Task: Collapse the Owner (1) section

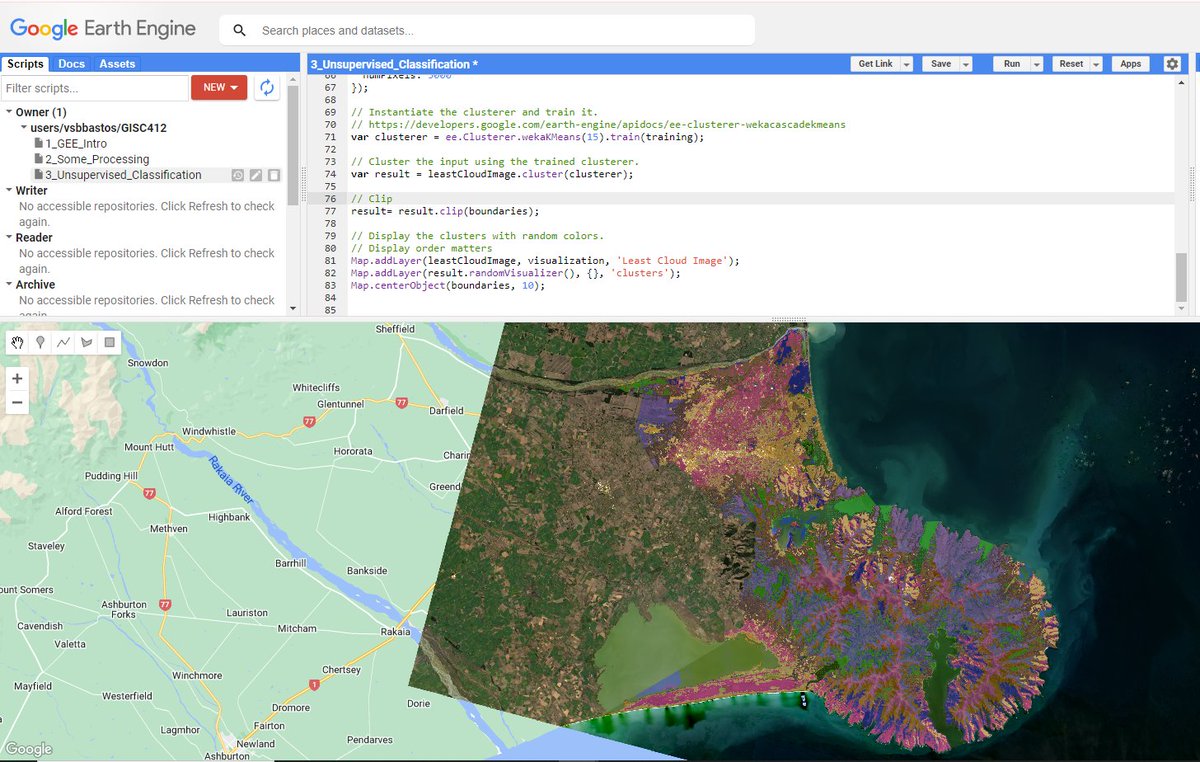Action: [10, 112]
